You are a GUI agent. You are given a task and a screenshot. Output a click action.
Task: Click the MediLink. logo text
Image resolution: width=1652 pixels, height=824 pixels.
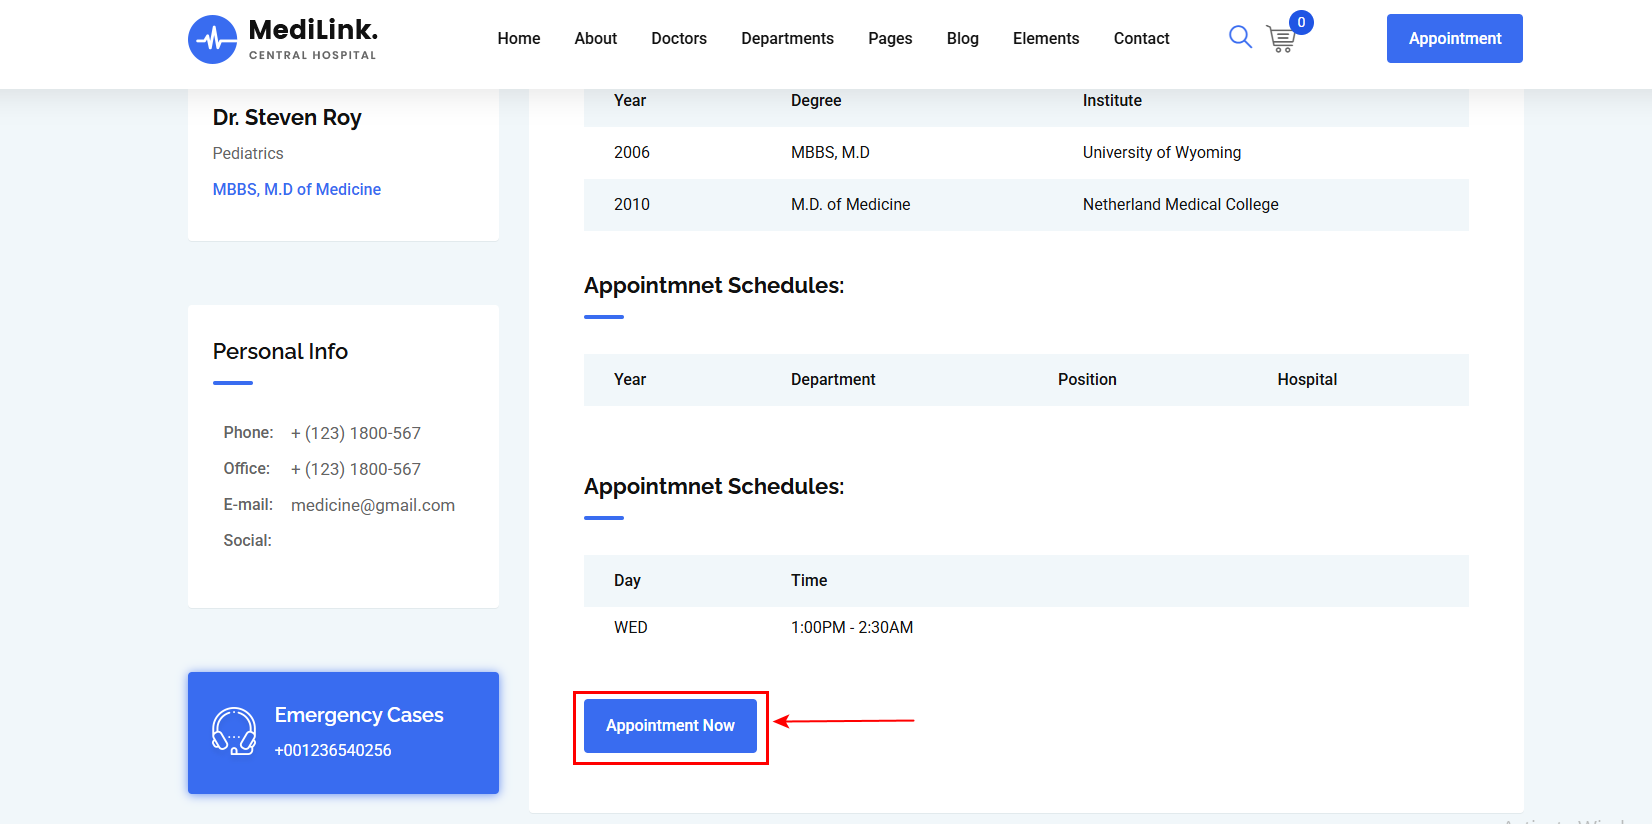(313, 29)
